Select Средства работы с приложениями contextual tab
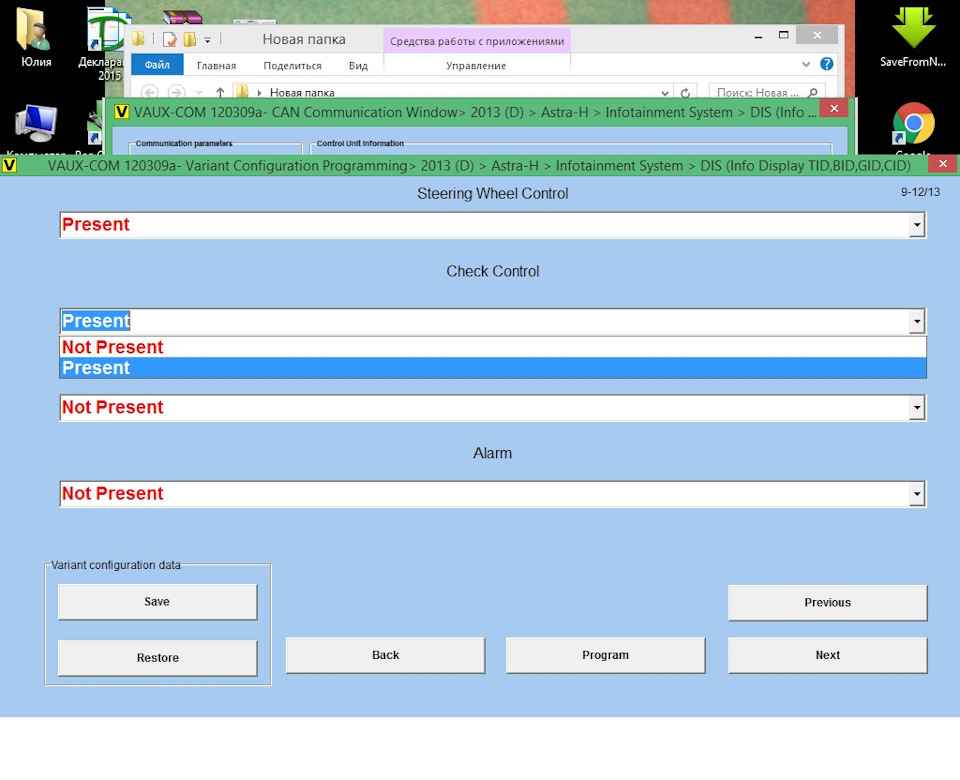 477,41
